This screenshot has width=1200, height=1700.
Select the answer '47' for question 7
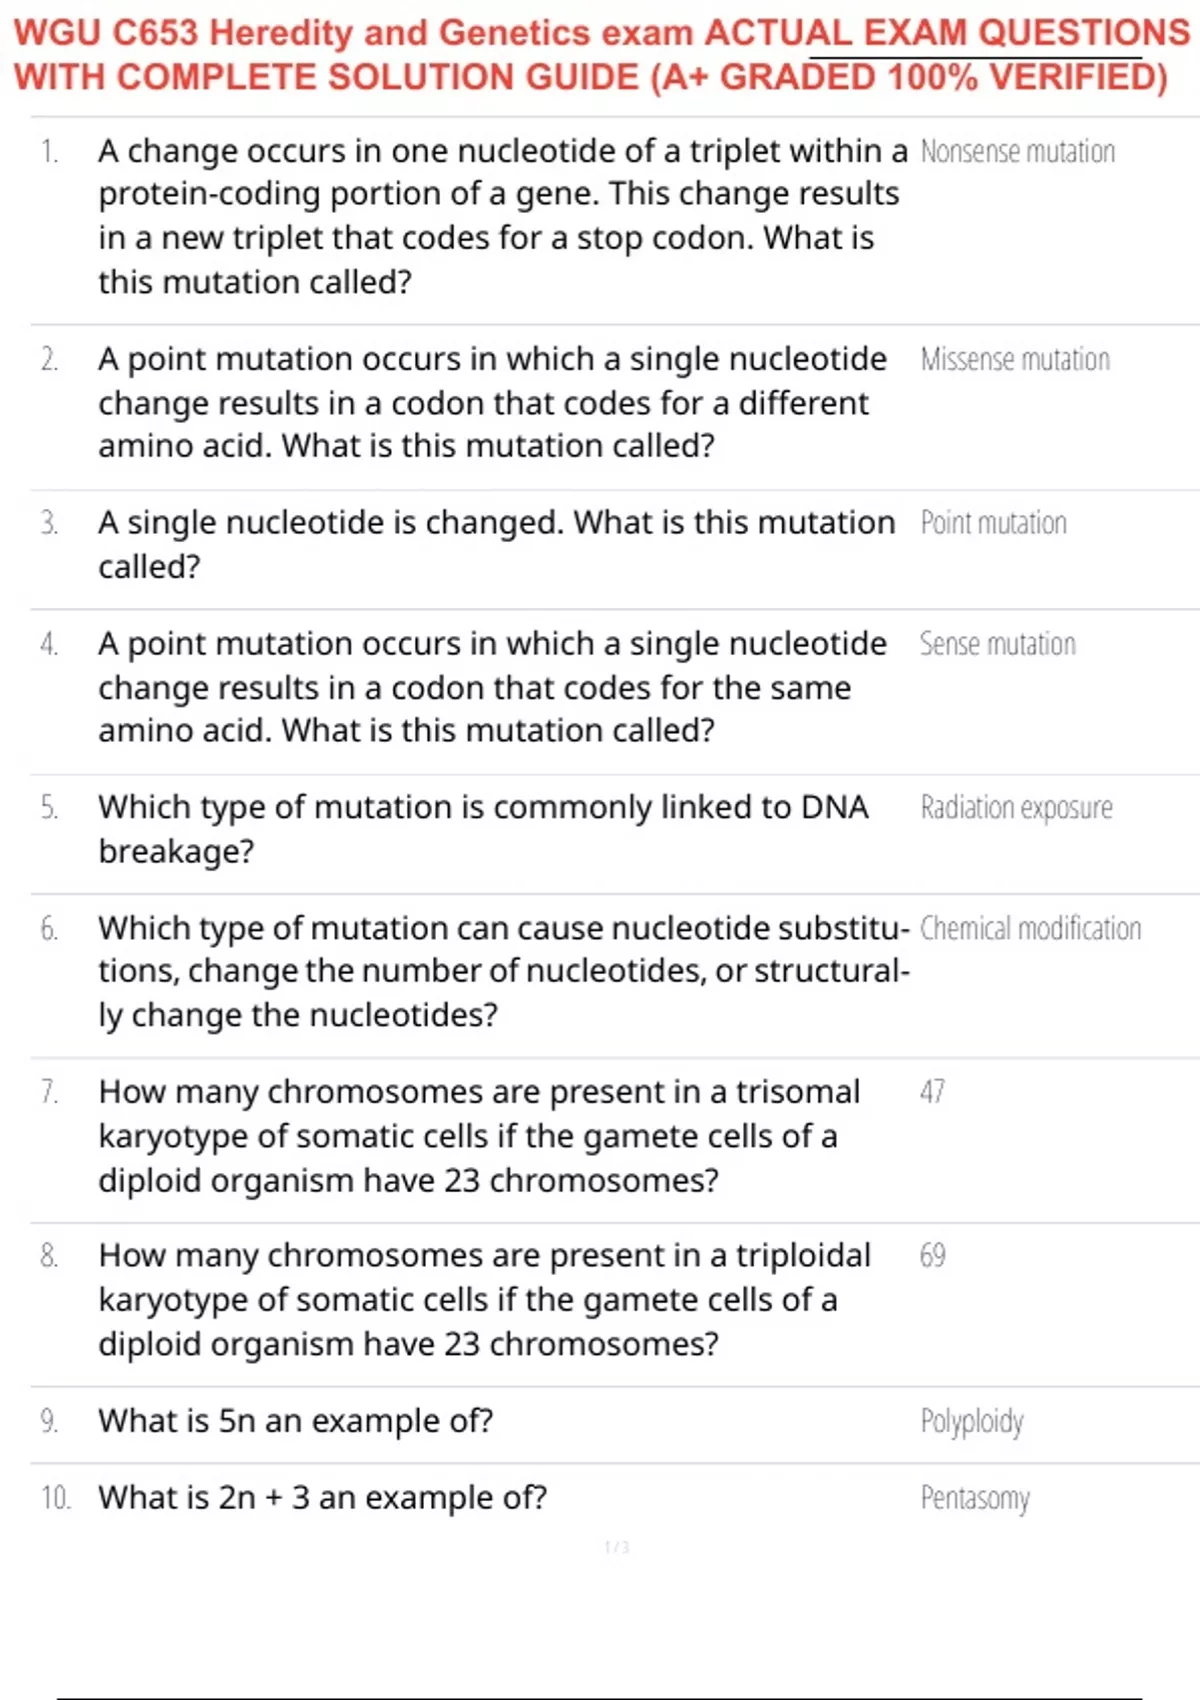pyautogui.click(x=932, y=1092)
